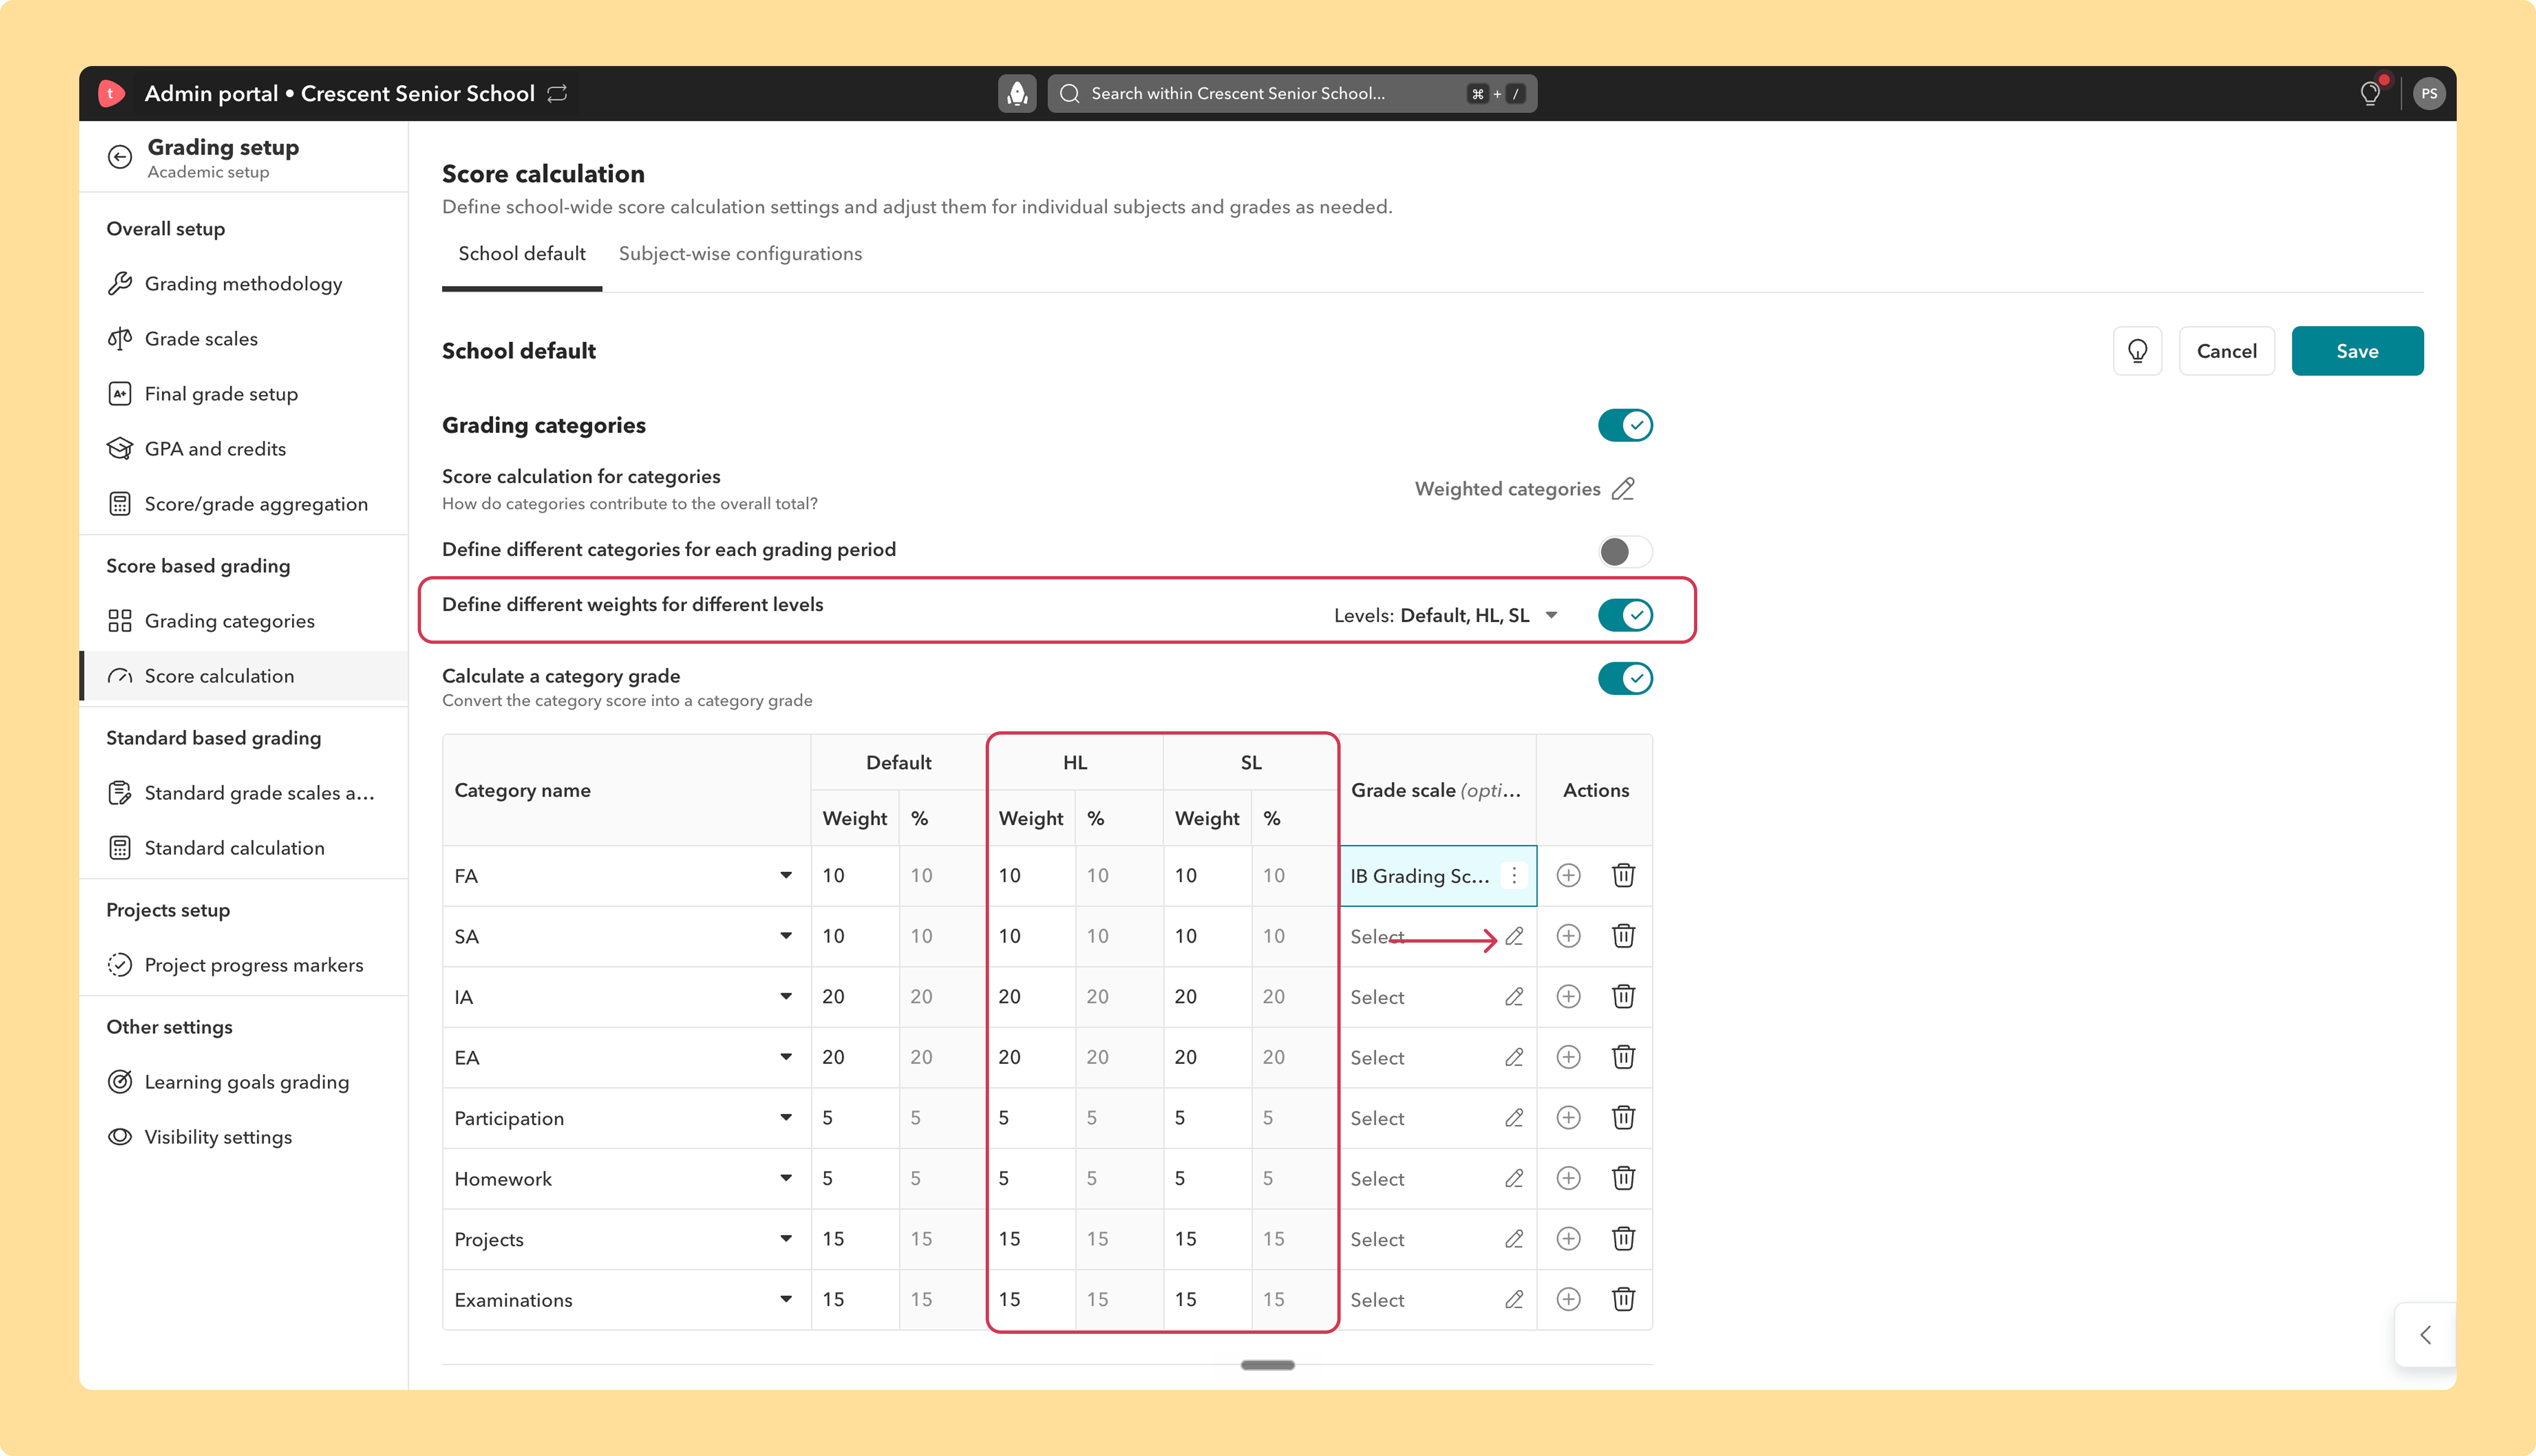
Task: Click pencil icon in IA grade scale
Action: (x=1514, y=997)
